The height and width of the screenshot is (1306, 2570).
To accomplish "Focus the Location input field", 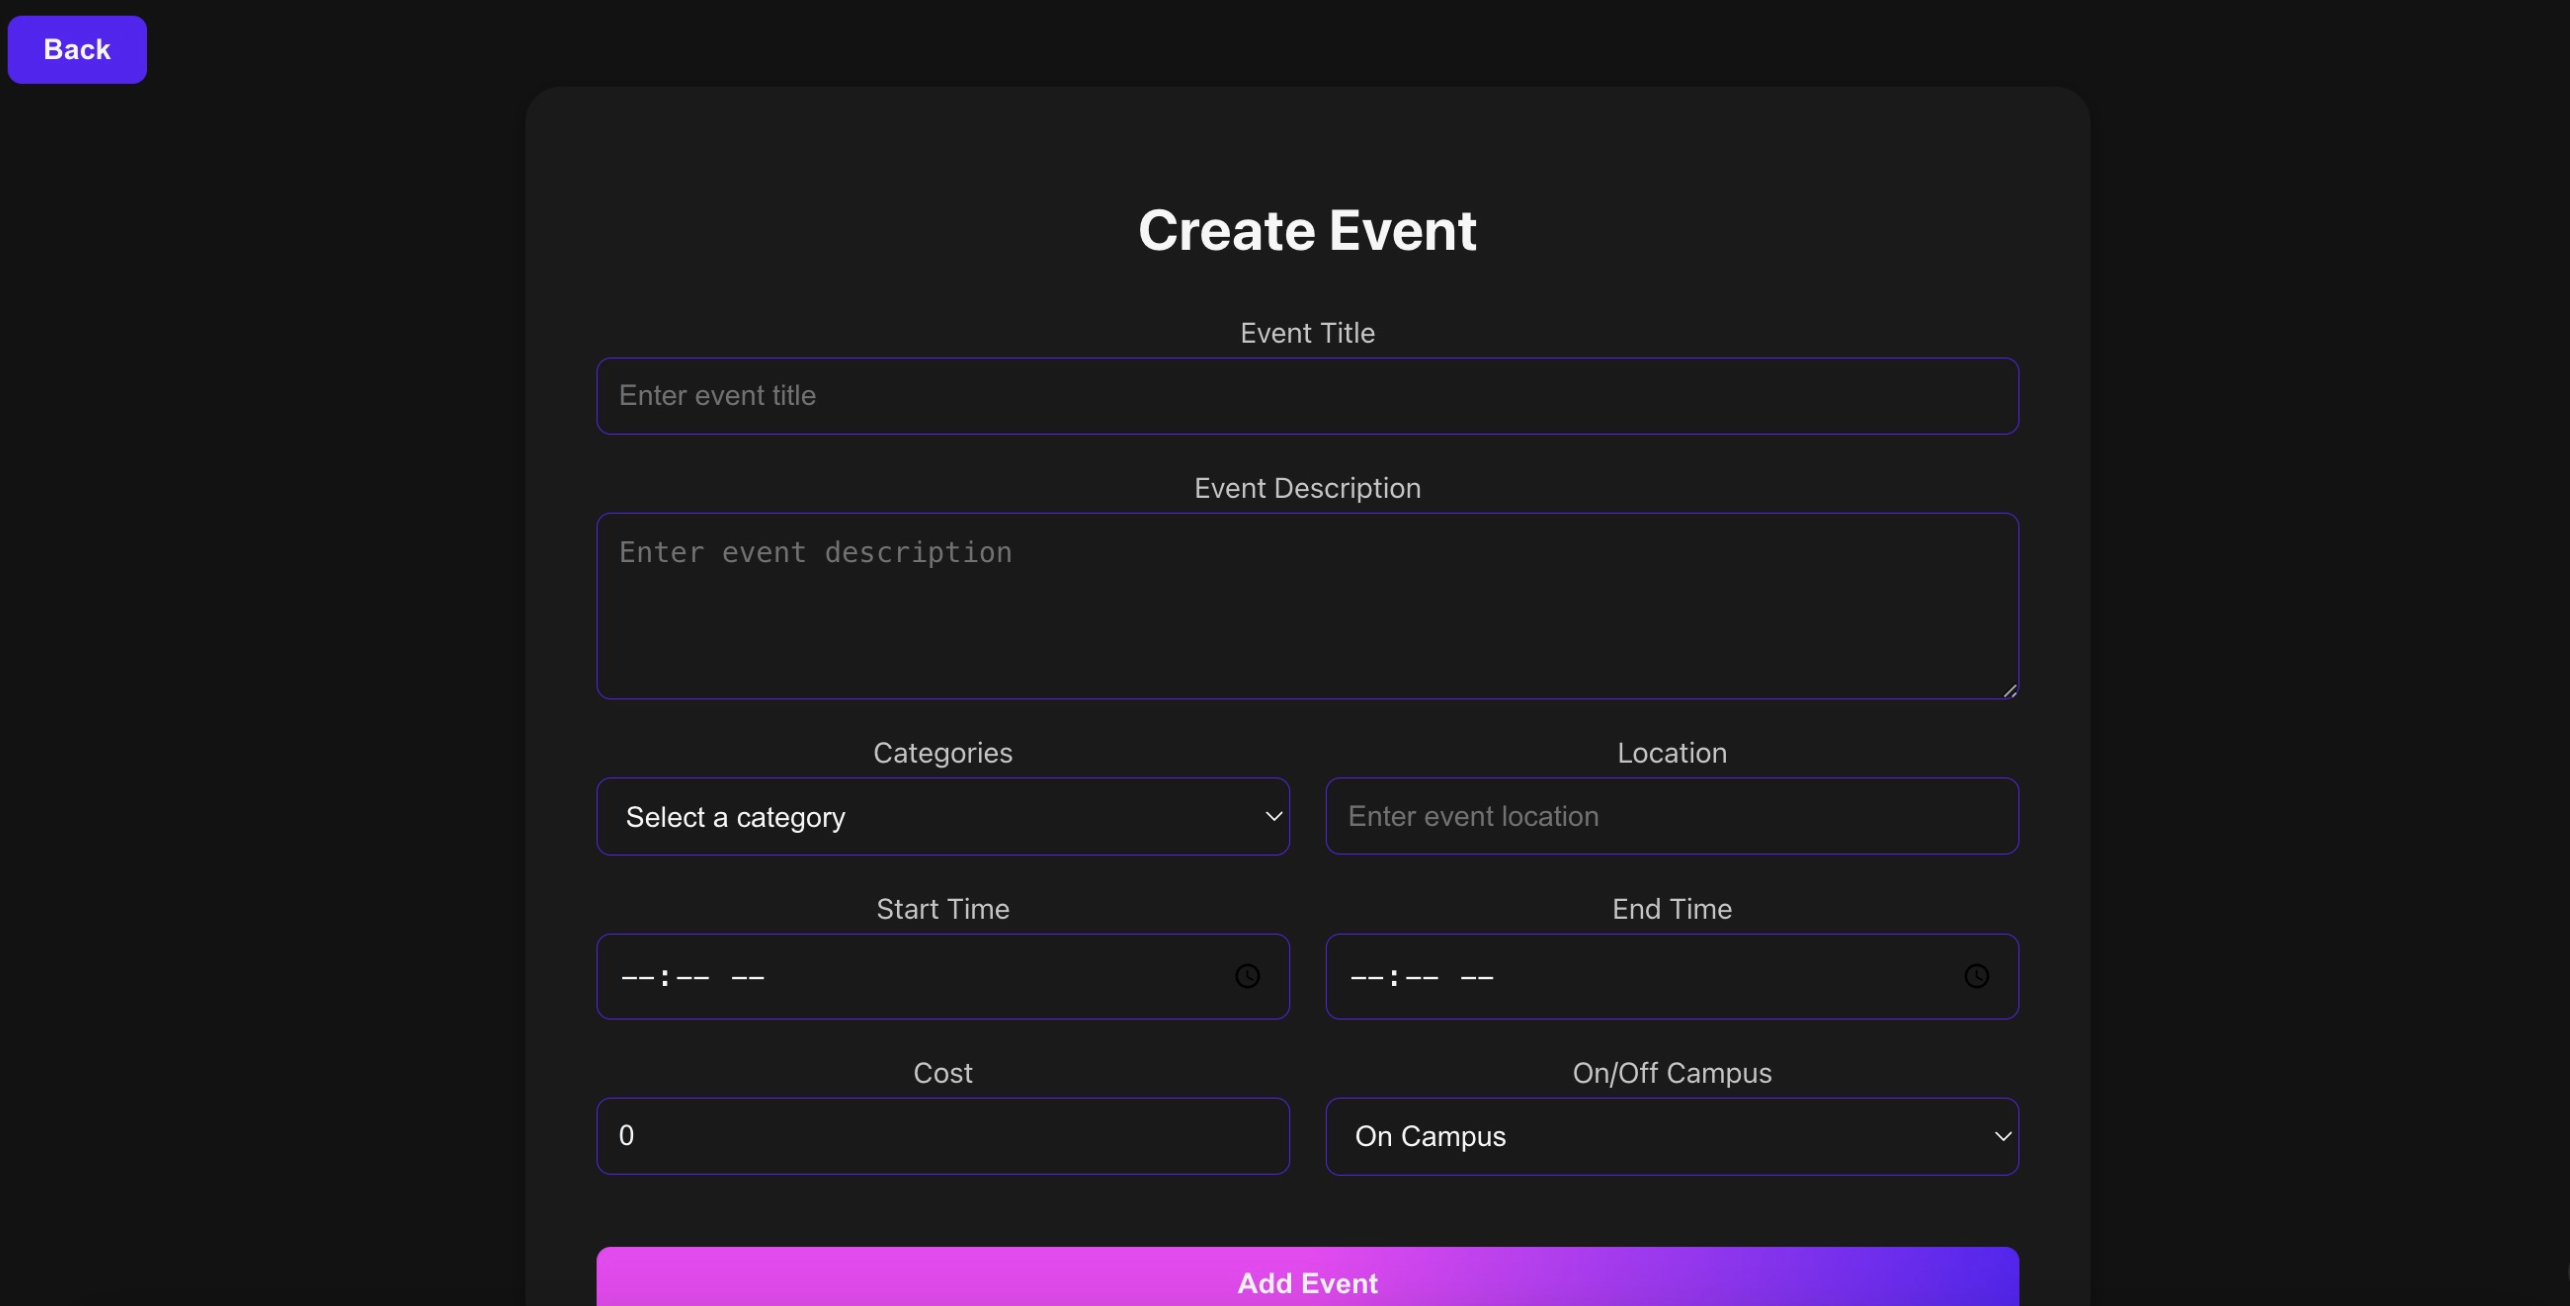I will [1671, 816].
